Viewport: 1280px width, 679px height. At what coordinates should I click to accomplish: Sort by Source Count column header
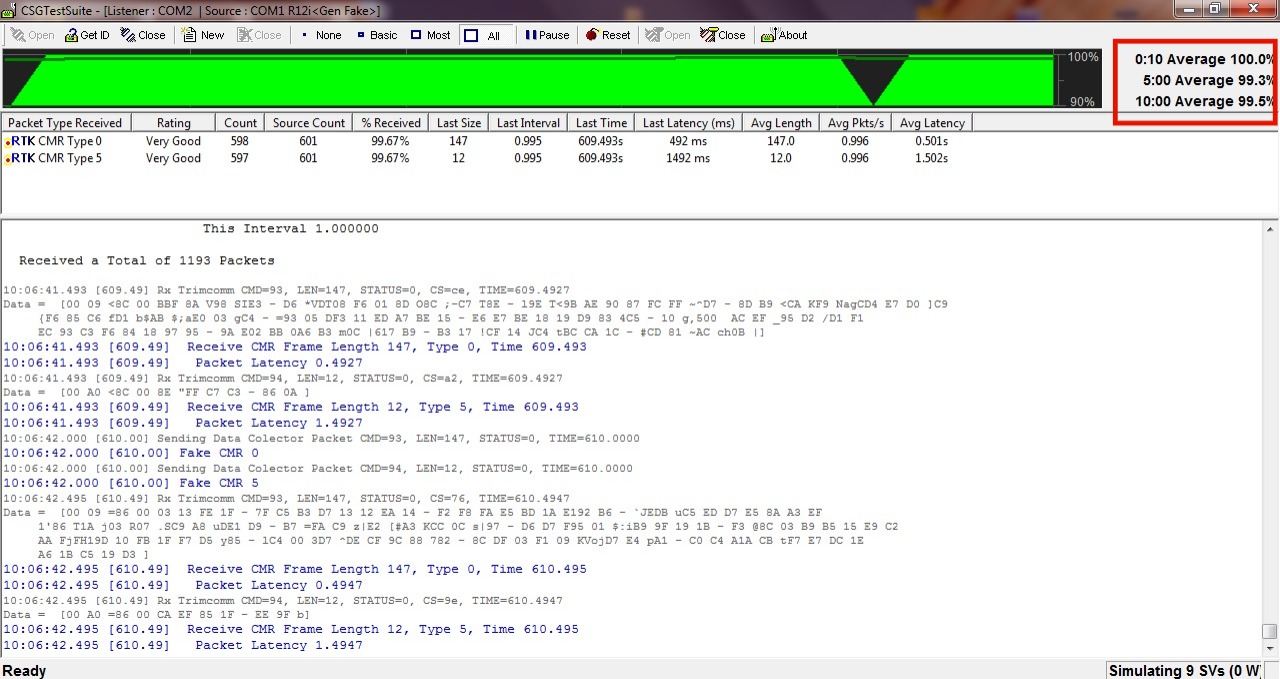[x=308, y=123]
